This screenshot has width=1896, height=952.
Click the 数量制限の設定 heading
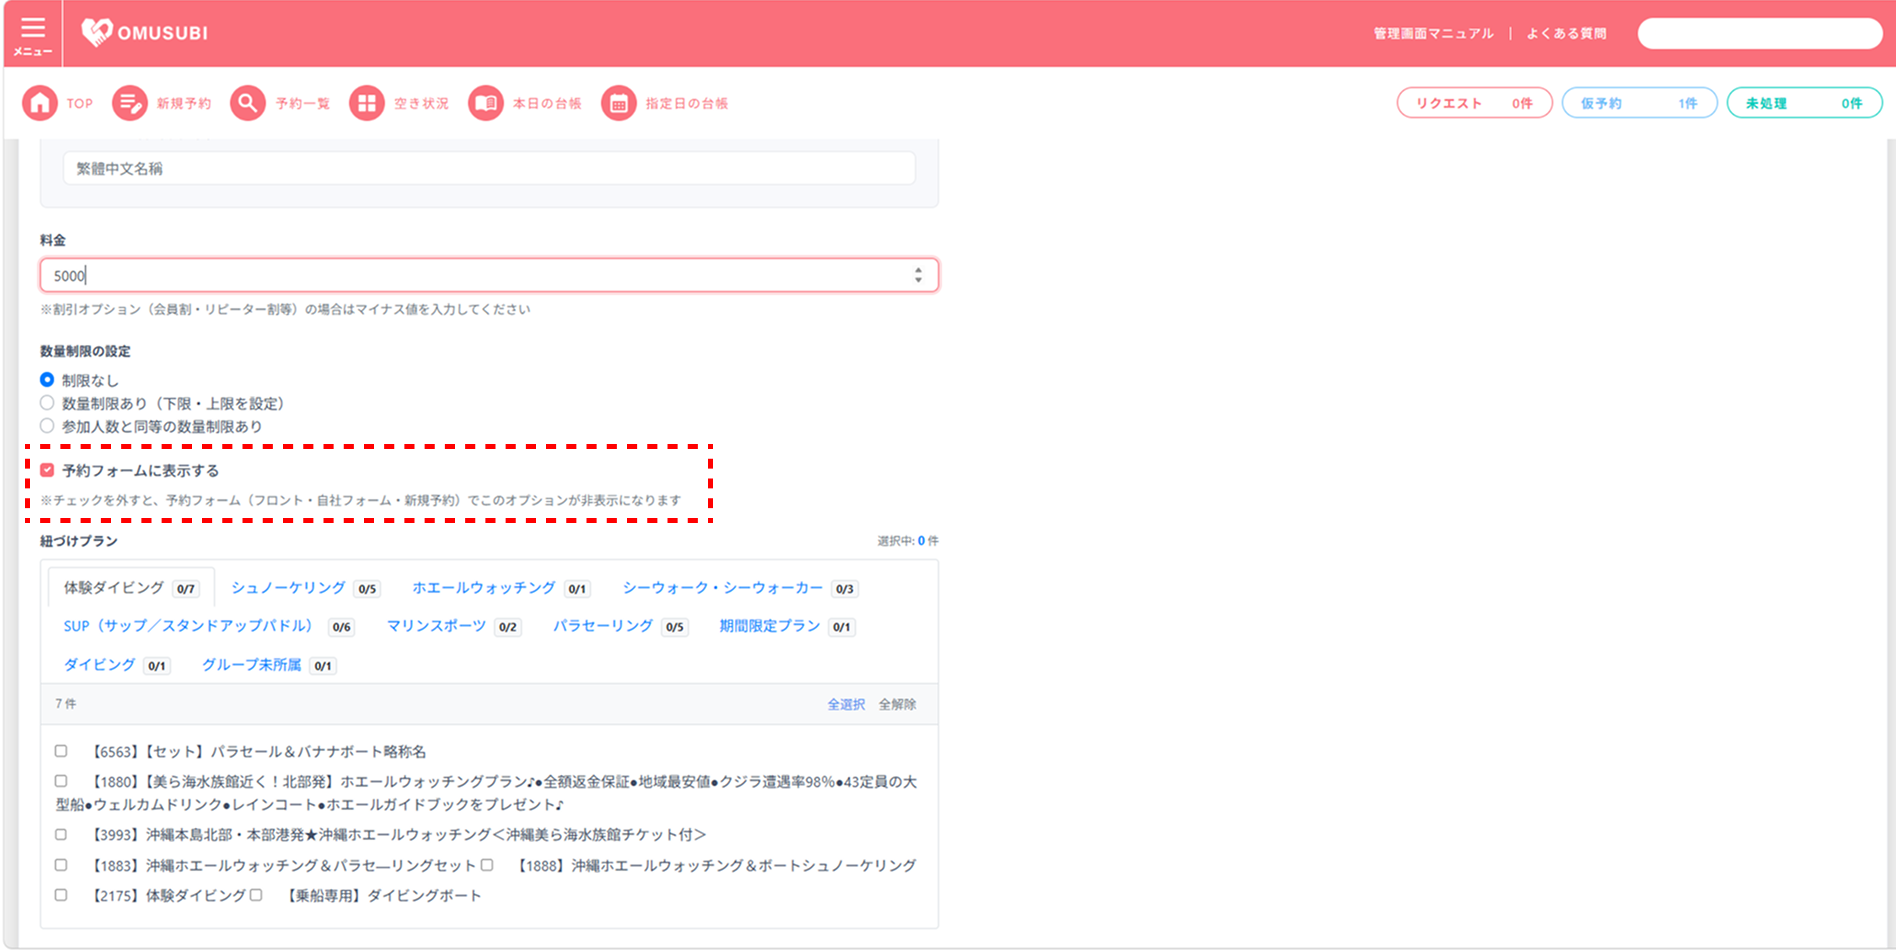(x=85, y=351)
